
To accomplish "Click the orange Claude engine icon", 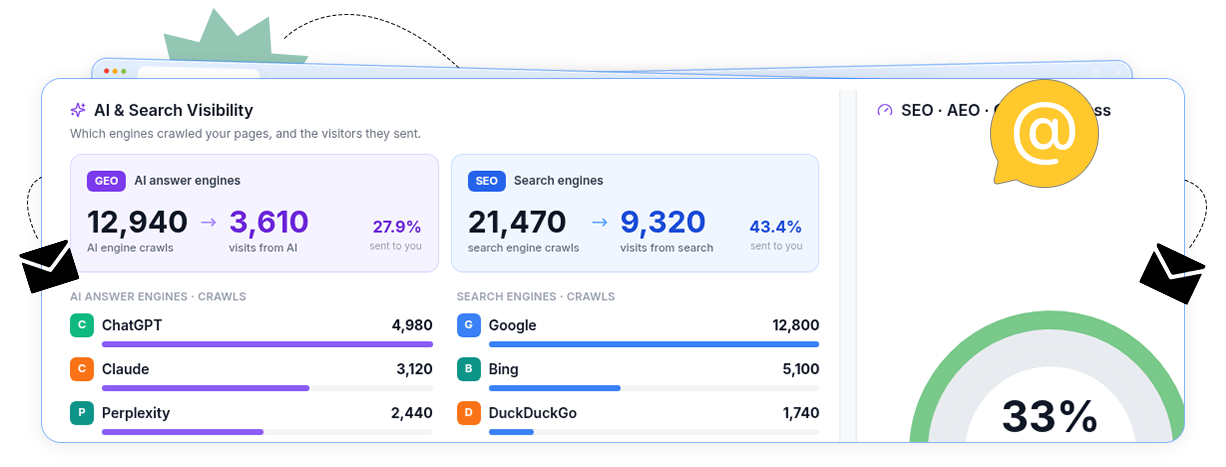I will click(81, 369).
